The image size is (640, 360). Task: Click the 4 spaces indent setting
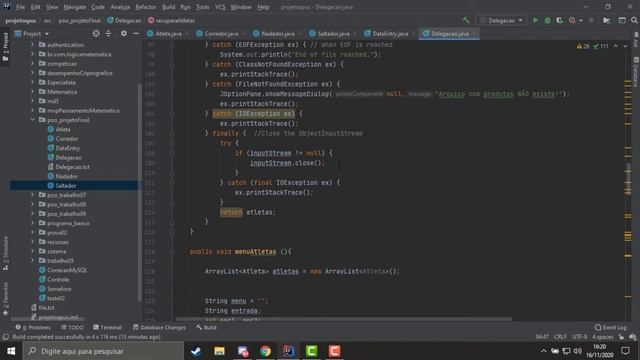point(602,337)
